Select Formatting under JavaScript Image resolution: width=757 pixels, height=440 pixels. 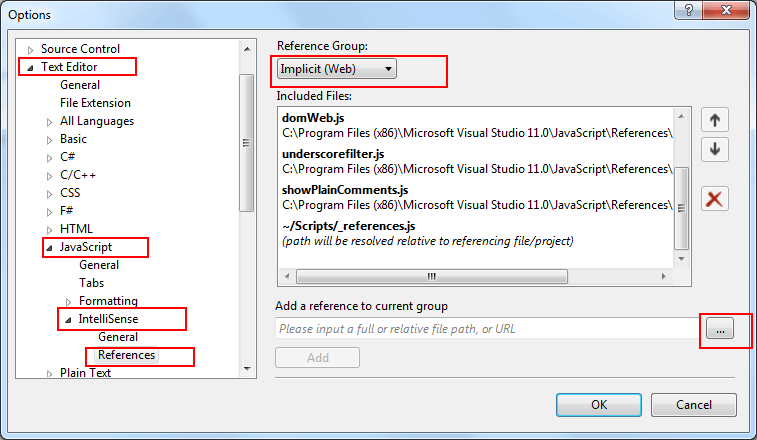click(108, 300)
